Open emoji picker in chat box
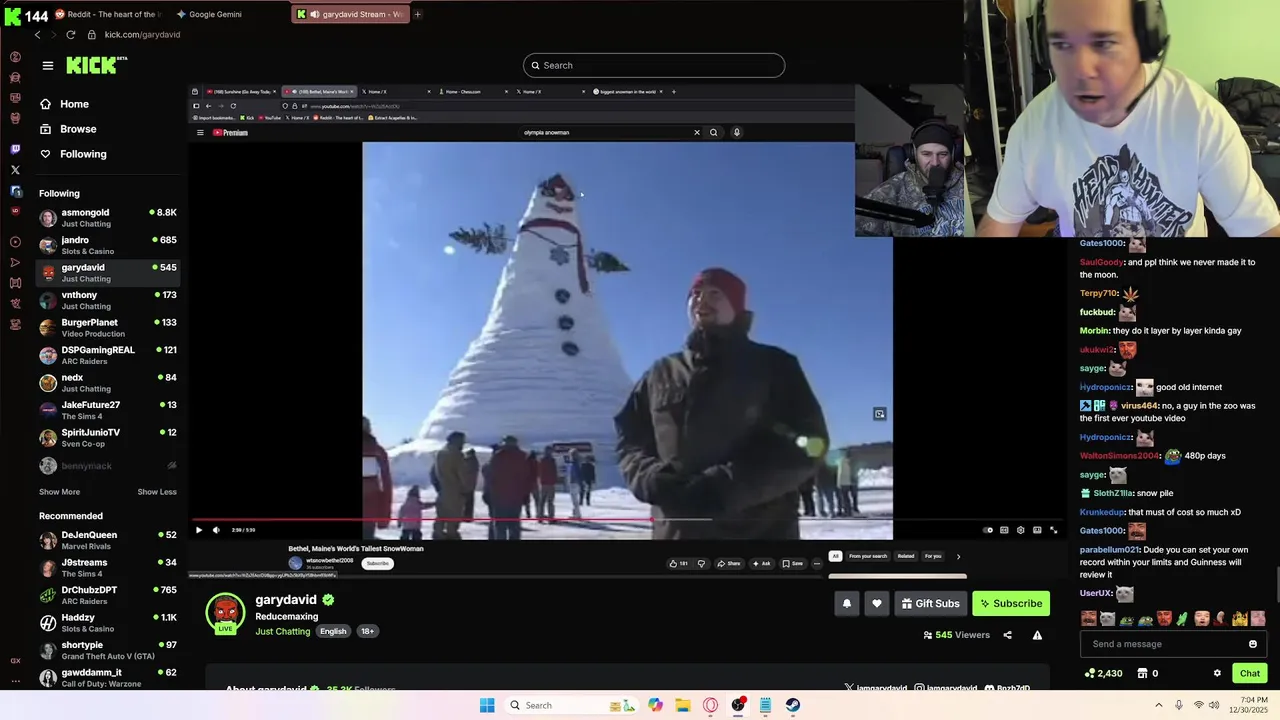Screen dimensions: 1280x720 coord(1253,644)
